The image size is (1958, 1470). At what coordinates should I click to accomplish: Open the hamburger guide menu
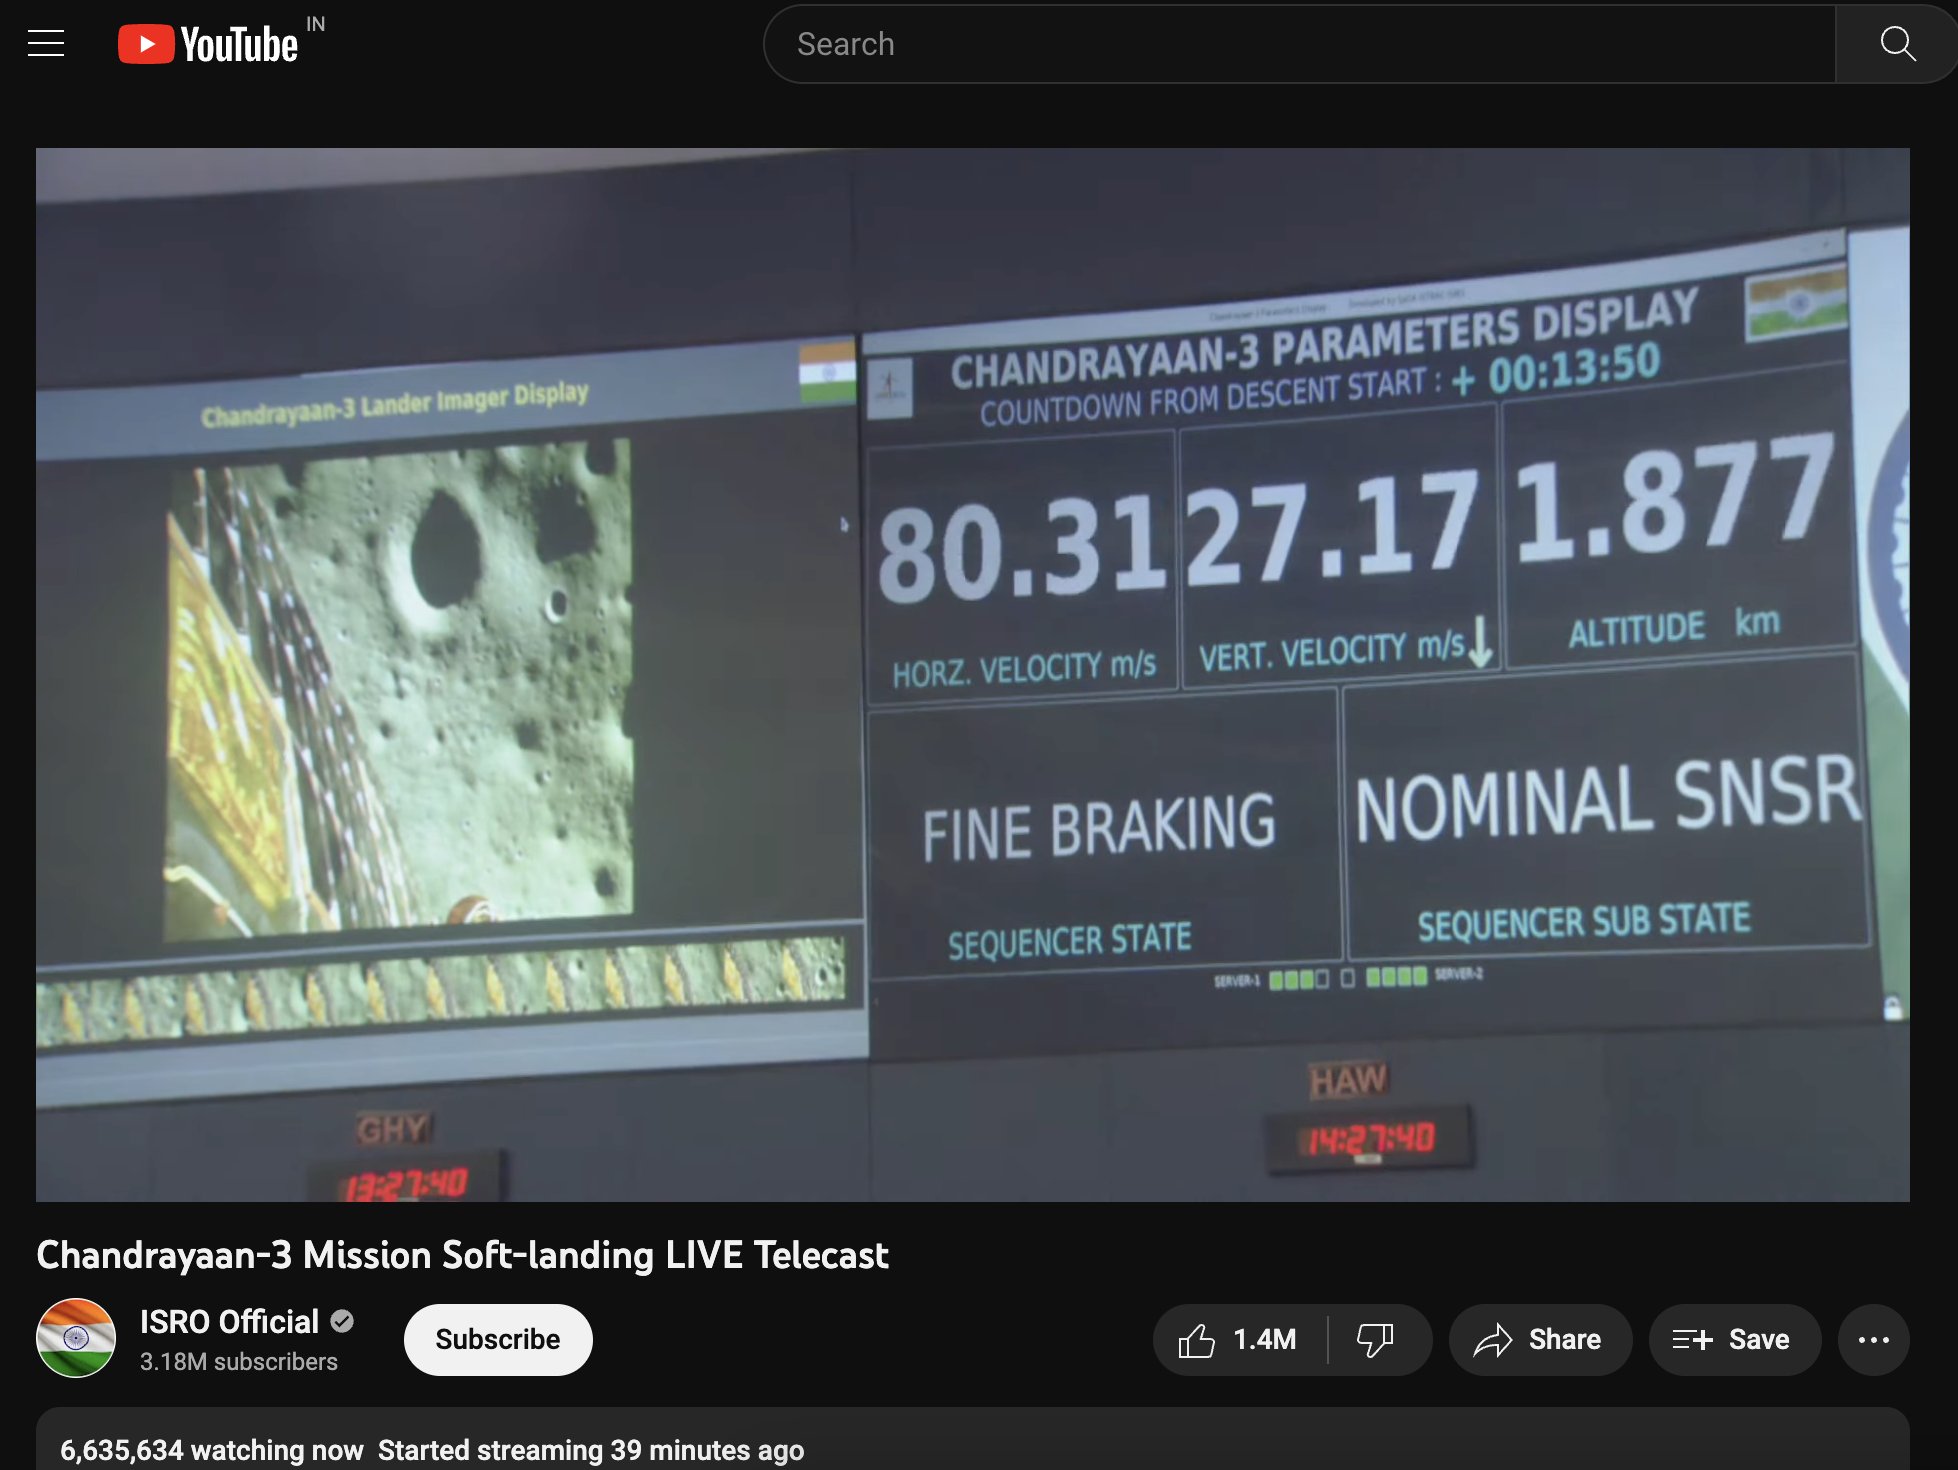click(x=46, y=43)
